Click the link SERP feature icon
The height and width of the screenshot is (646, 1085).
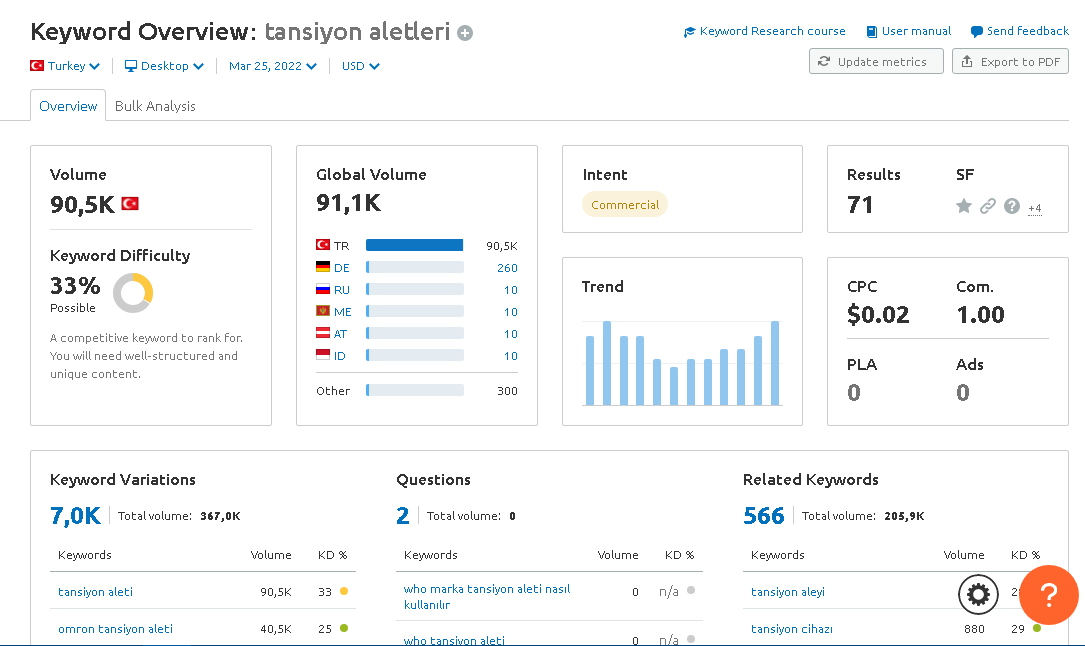pyautogui.click(x=987, y=205)
